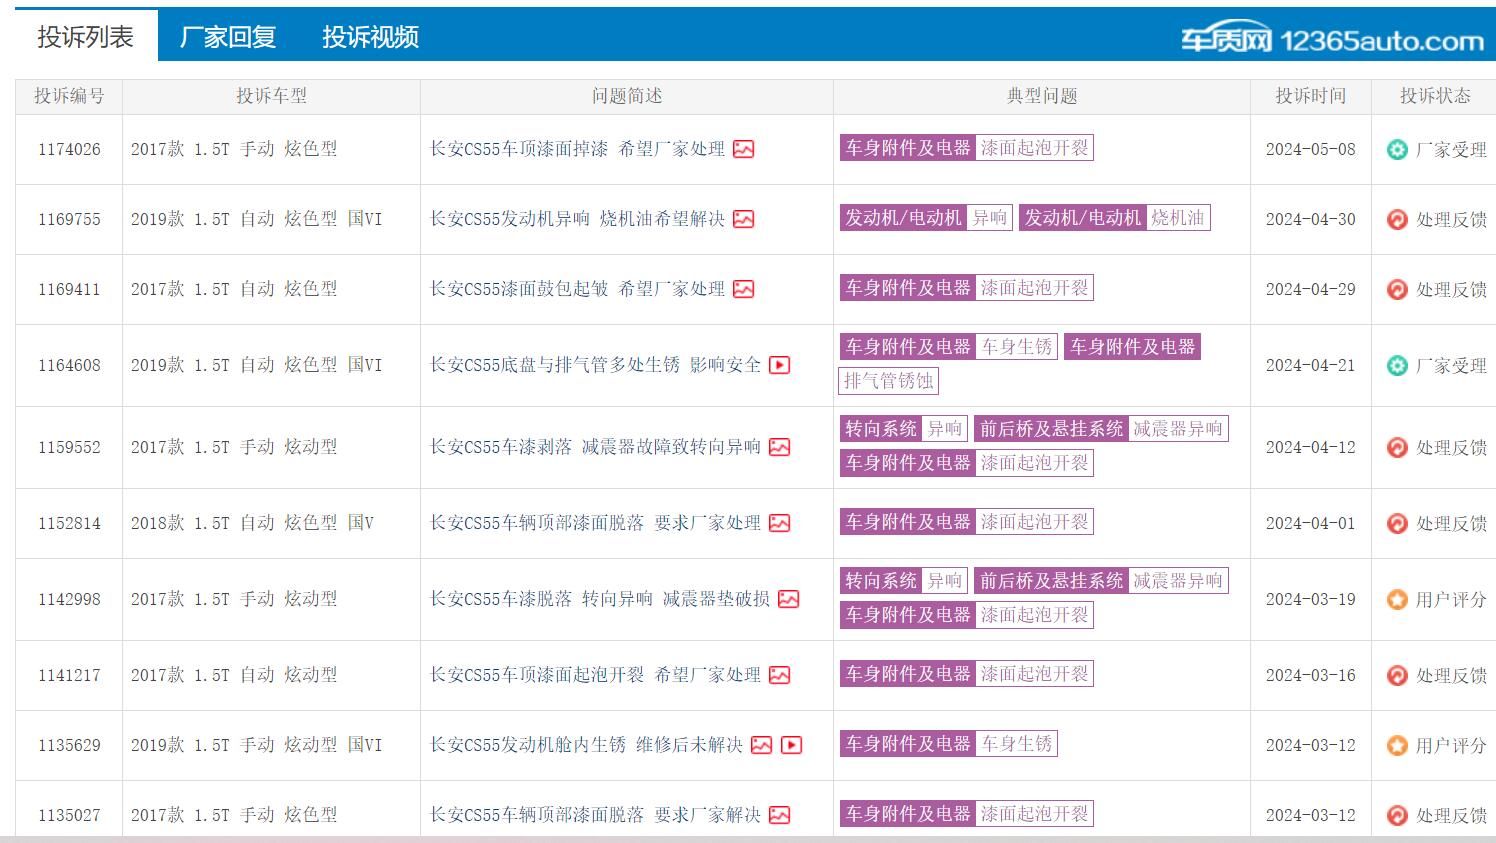The image size is (1496, 843).
Task: Click 用户评分 status icon for 1135629
Action: pos(1397,745)
